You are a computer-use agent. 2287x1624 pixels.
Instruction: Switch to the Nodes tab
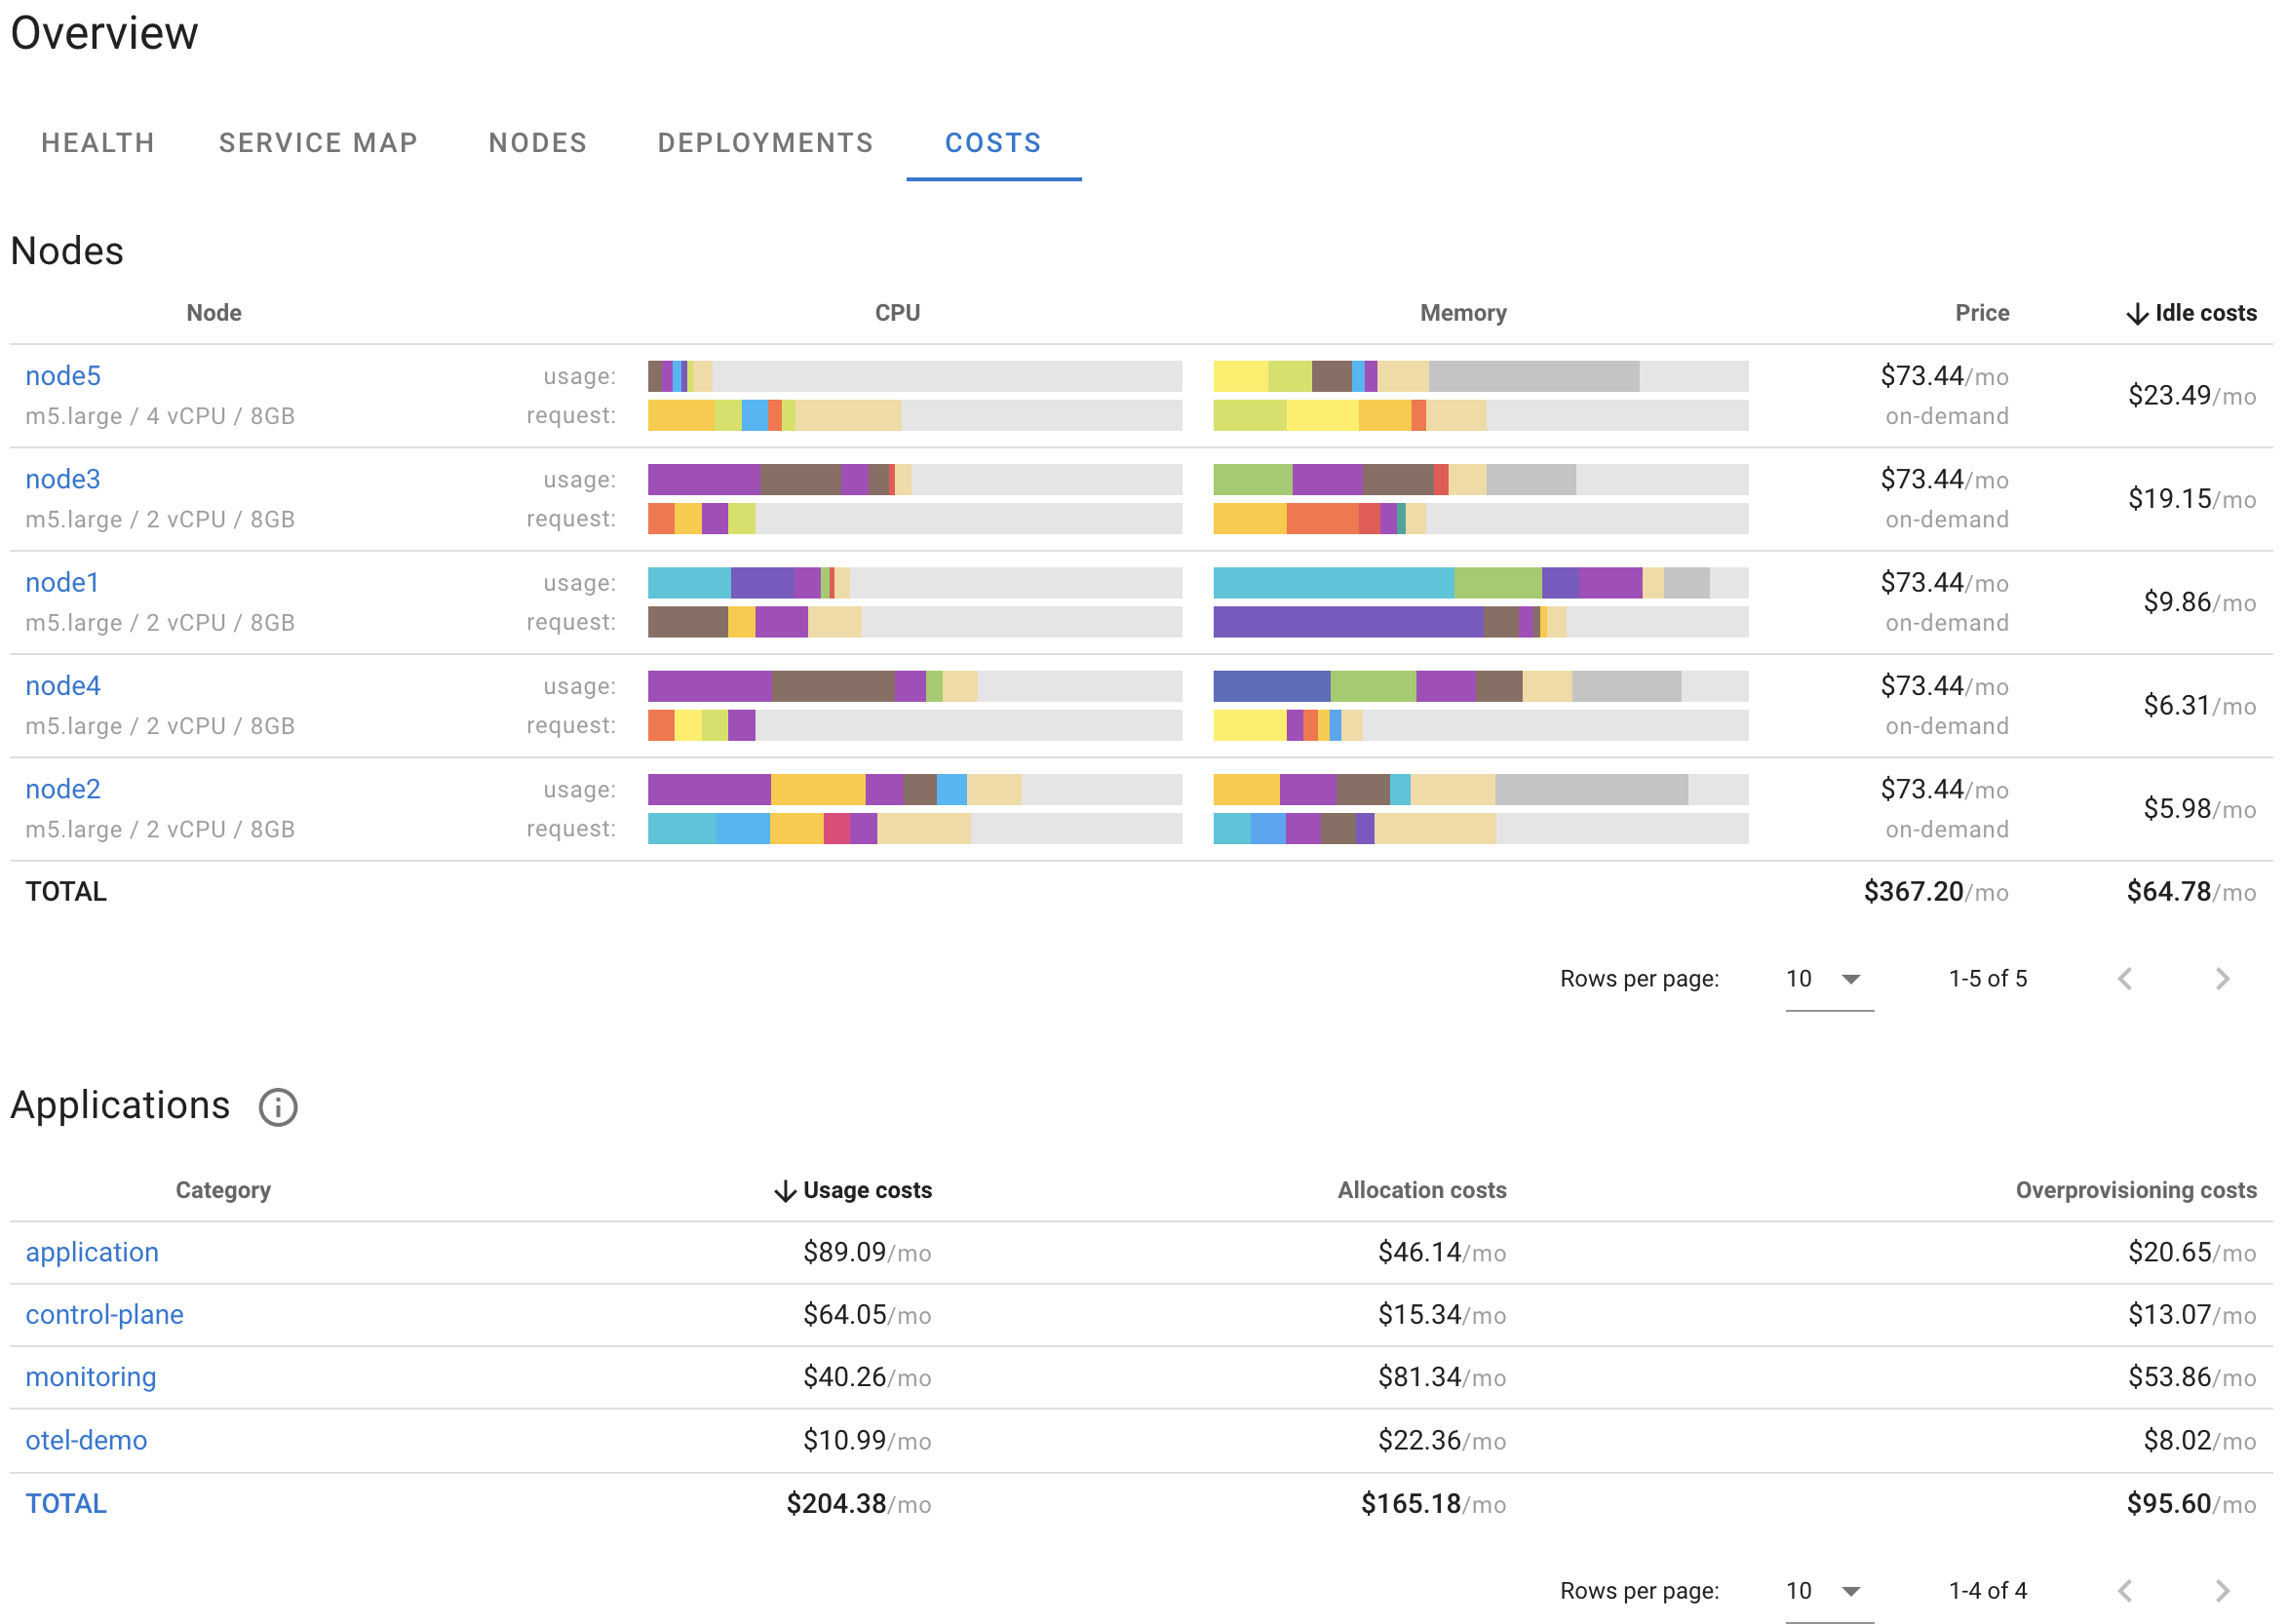(538, 143)
